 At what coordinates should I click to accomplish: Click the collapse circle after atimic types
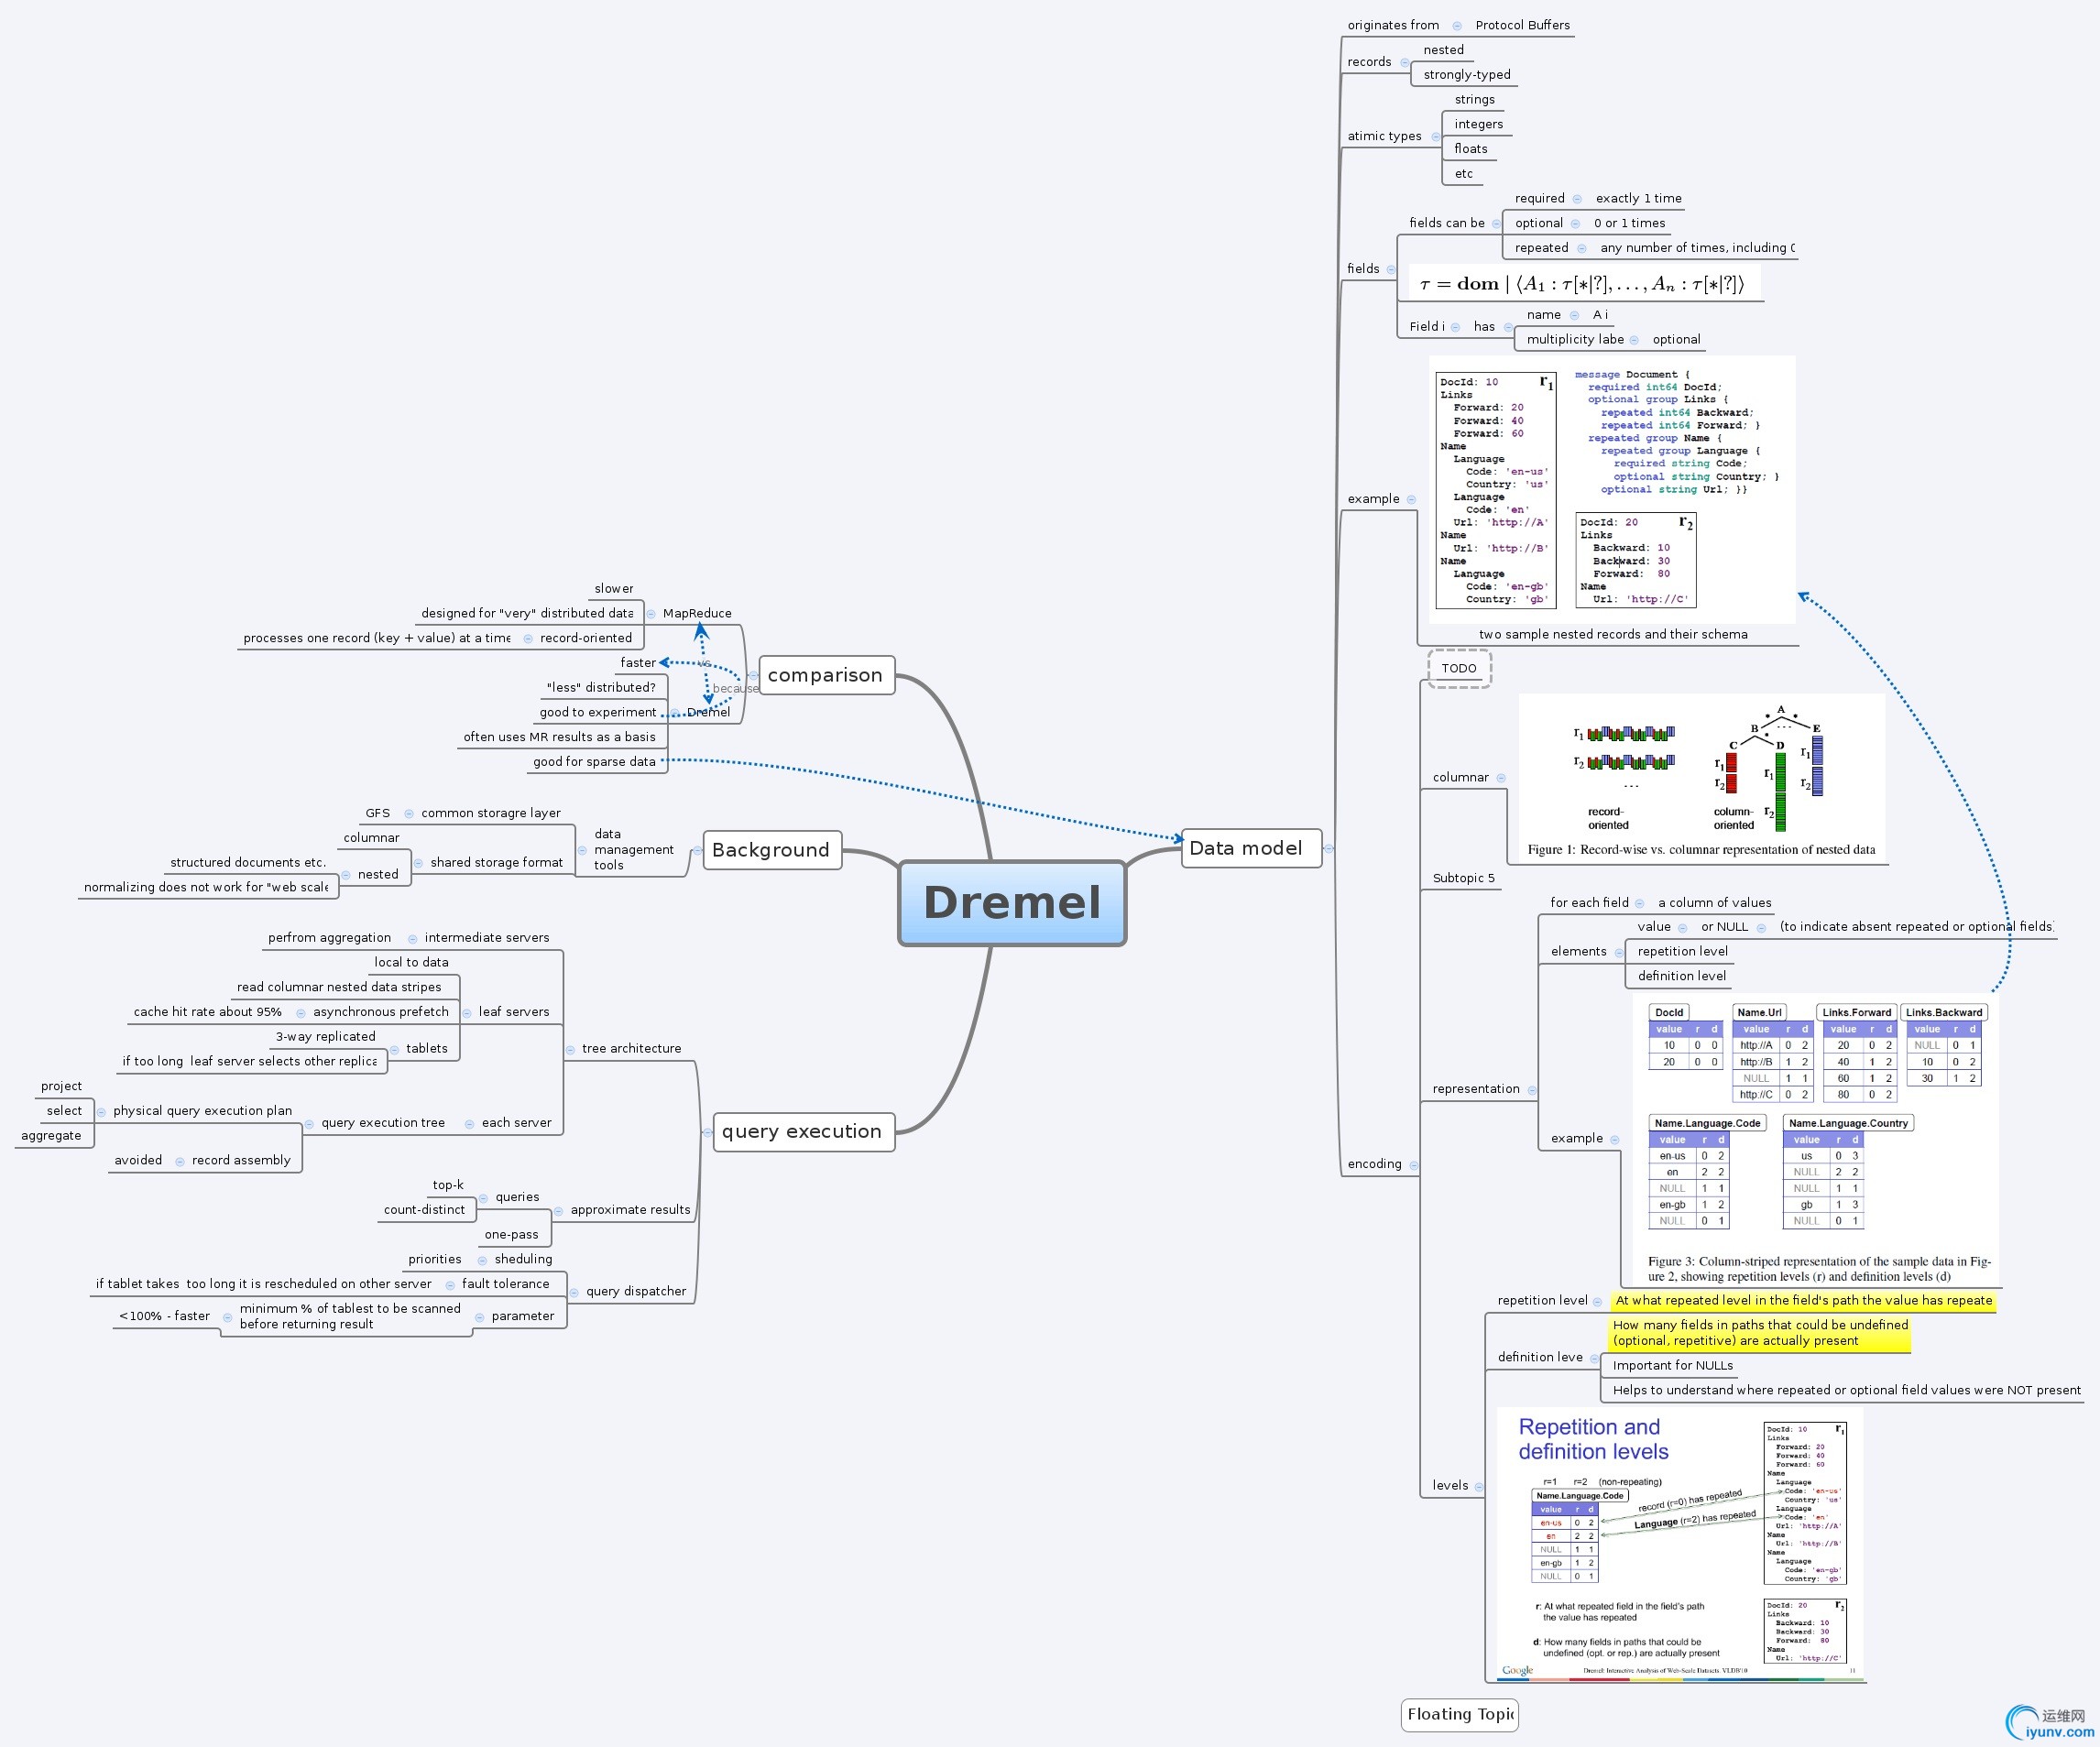pos(1435,137)
